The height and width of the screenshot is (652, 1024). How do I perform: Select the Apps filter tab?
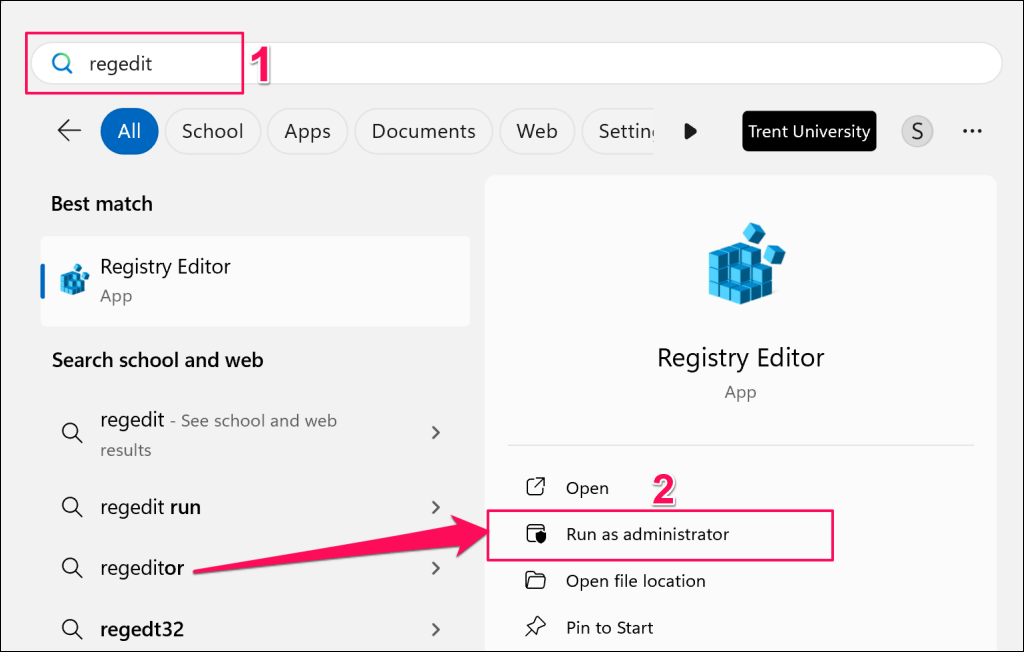click(x=307, y=131)
